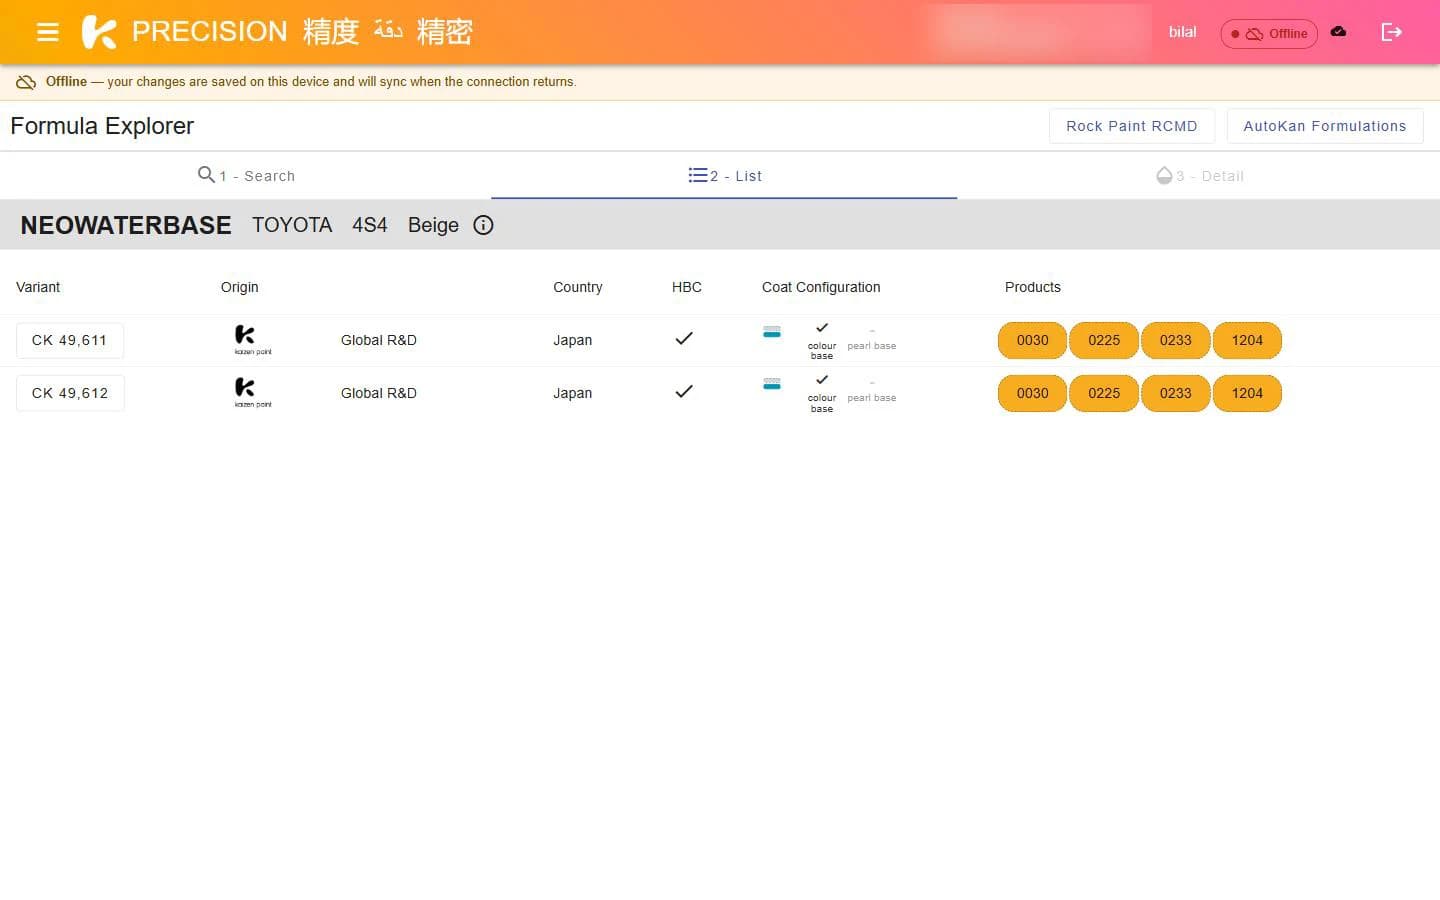Click Global R&D in CK 49,612 row

[x=379, y=393]
